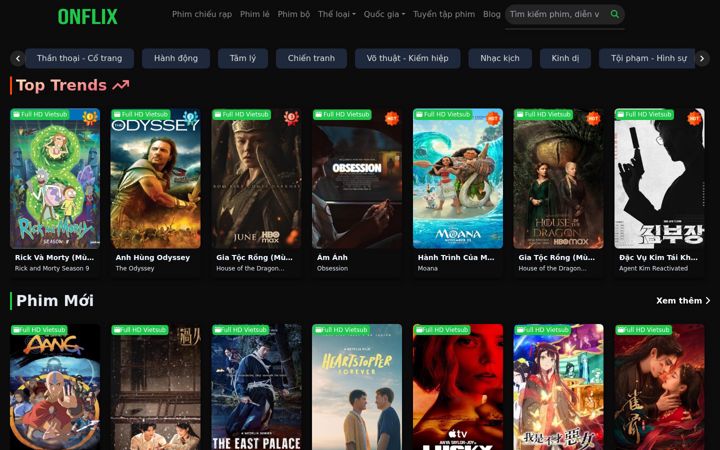720x450 pixels.
Task: Open Rick and Morty Season 9 poster
Action: 55,179
